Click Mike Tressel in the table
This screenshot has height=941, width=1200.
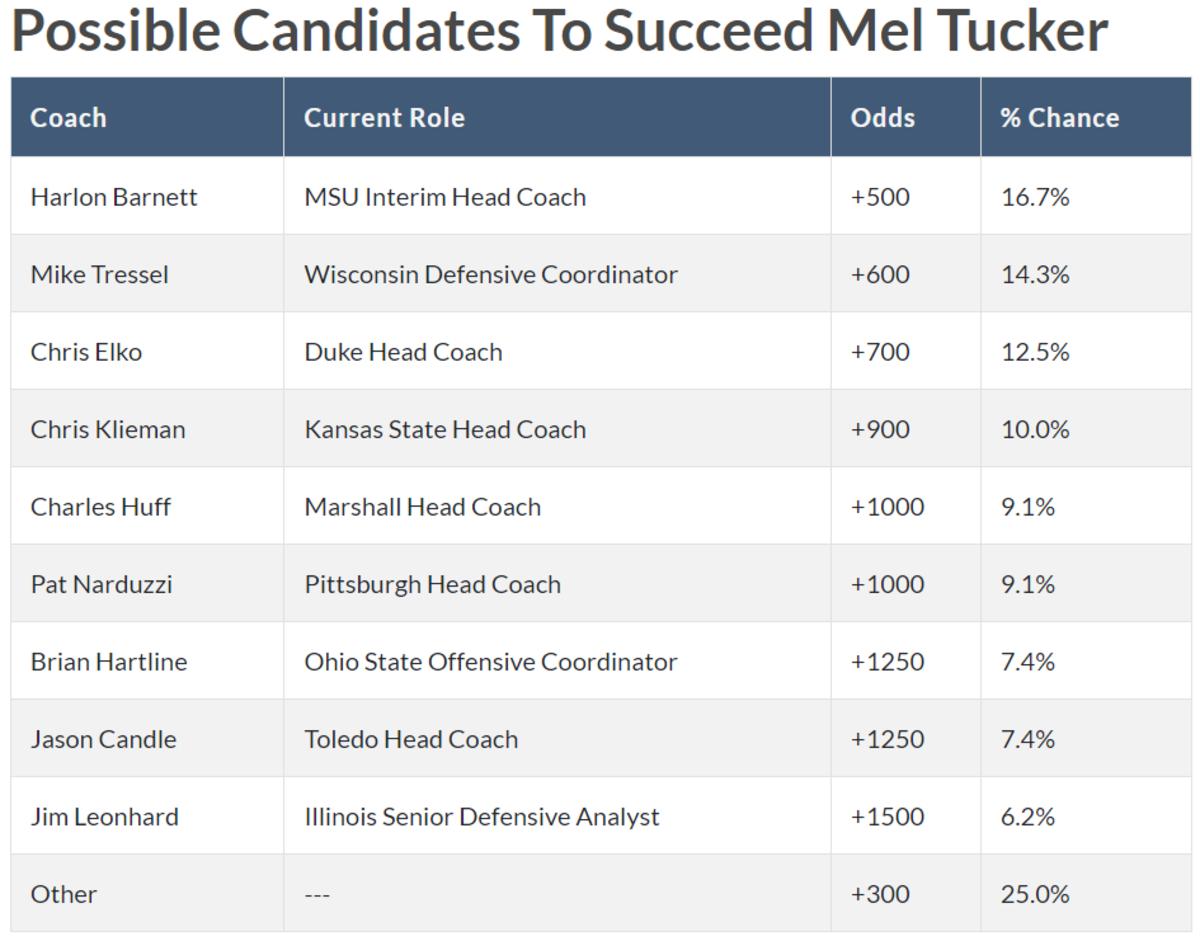click(x=99, y=274)
